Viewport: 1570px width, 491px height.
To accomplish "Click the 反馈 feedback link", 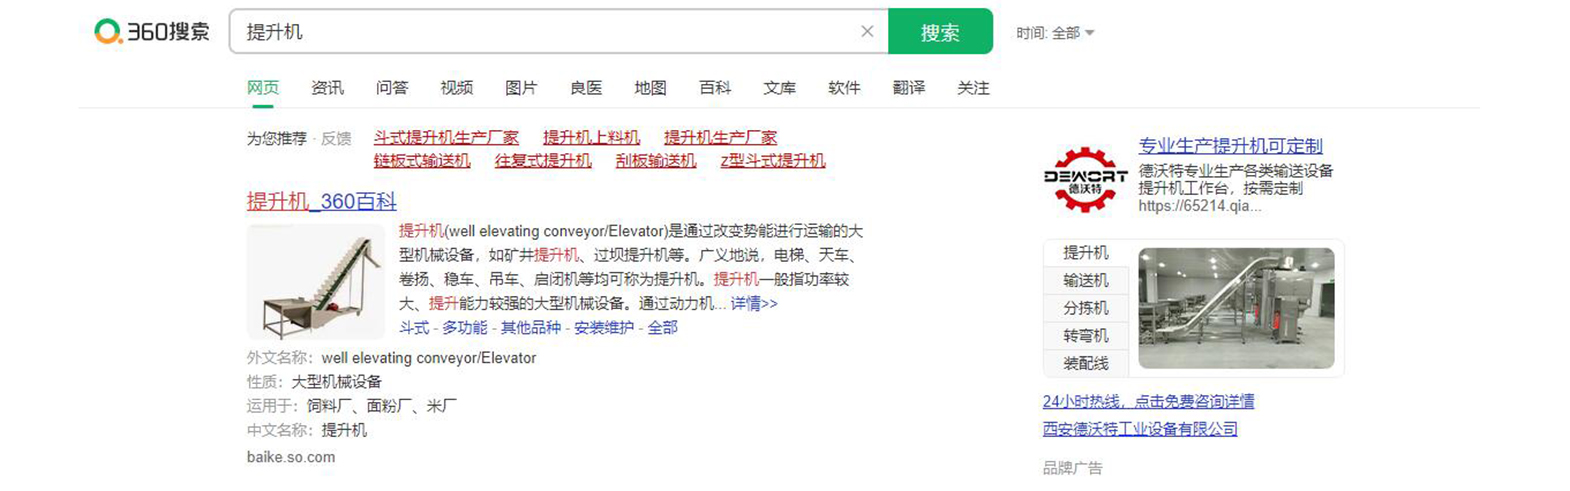I will click(336, 139).
